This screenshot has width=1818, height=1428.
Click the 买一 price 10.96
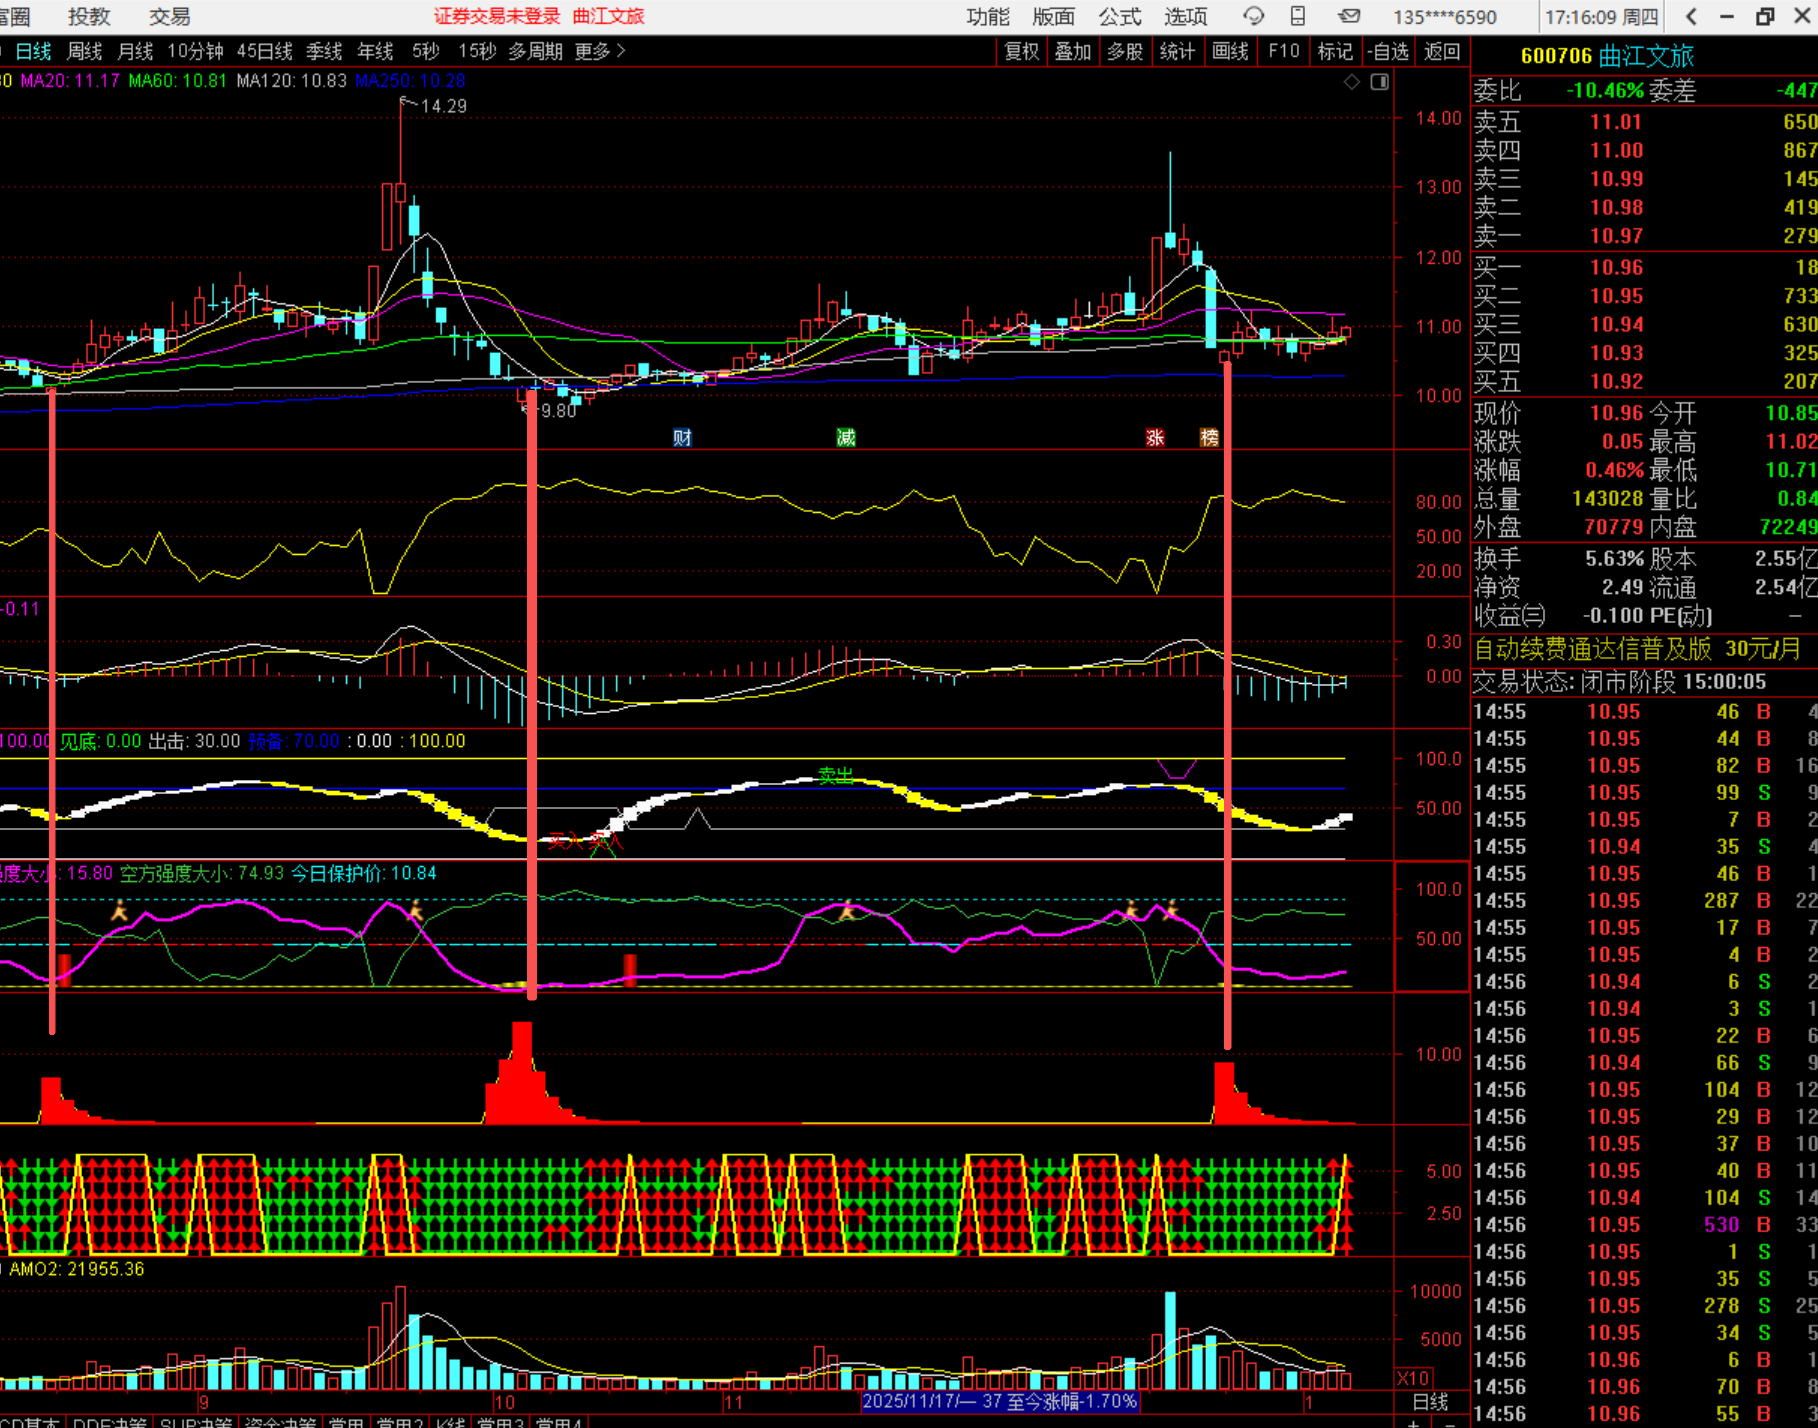click(1616, 267)
